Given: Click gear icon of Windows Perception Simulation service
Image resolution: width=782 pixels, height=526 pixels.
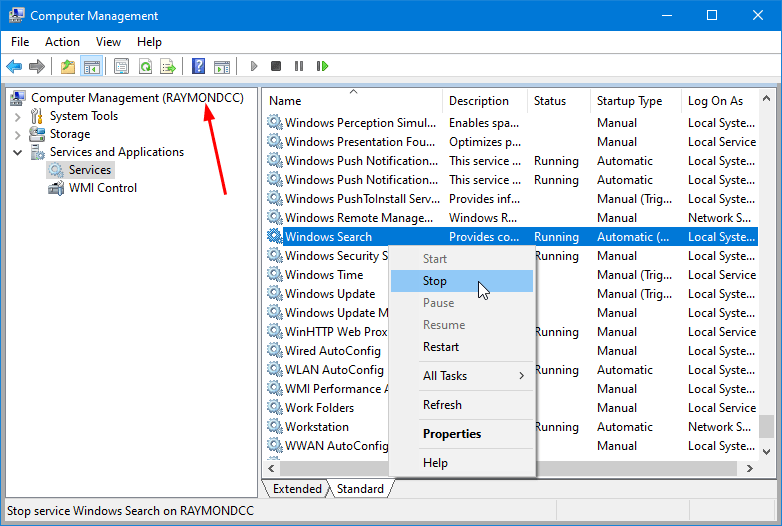Looking at the screenshot, I should coord(275,122).
